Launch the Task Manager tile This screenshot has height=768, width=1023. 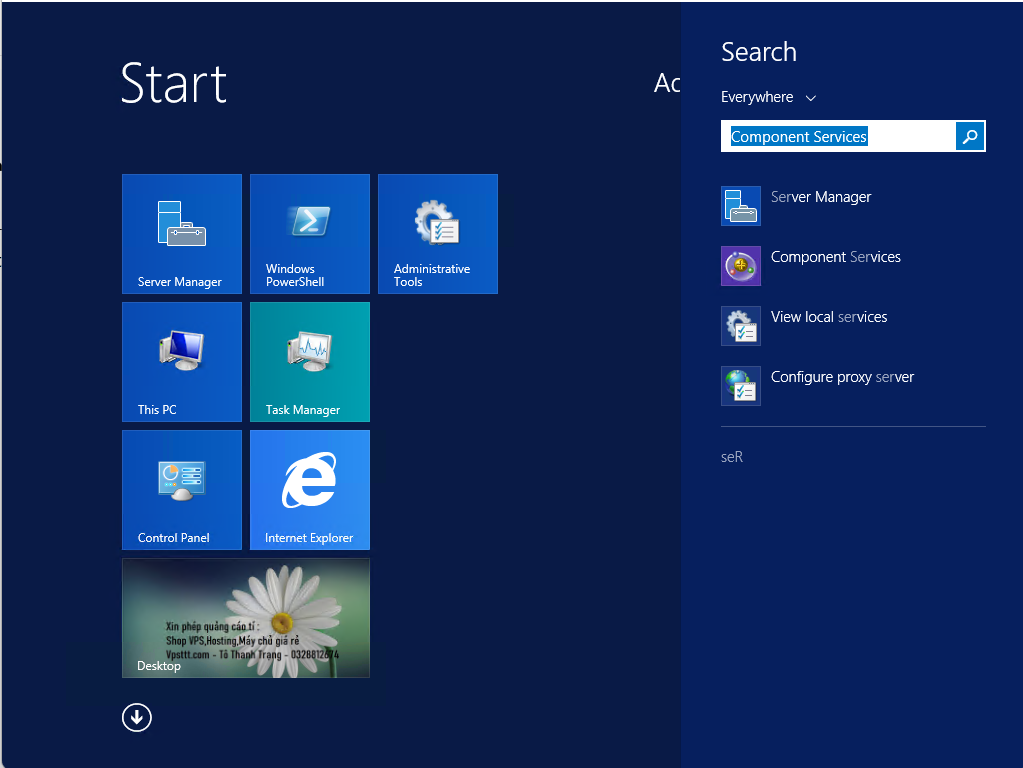point(310,361)
